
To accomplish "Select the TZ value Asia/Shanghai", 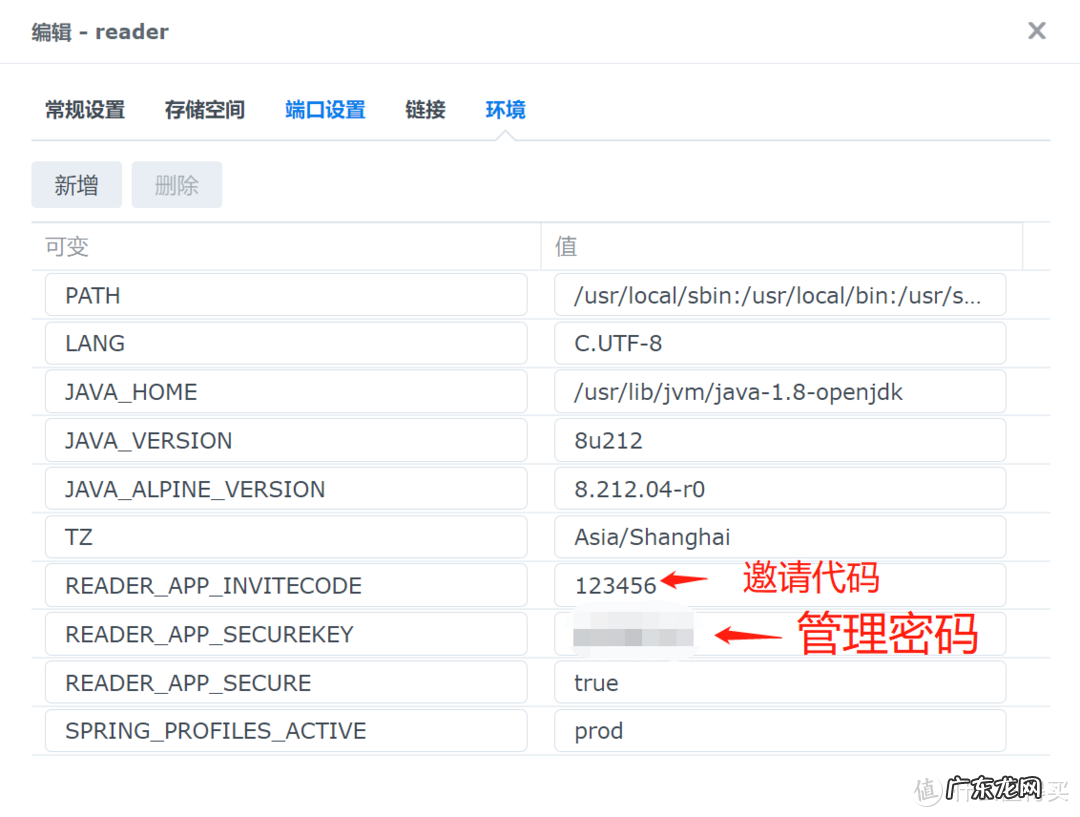I will point(780,537).
